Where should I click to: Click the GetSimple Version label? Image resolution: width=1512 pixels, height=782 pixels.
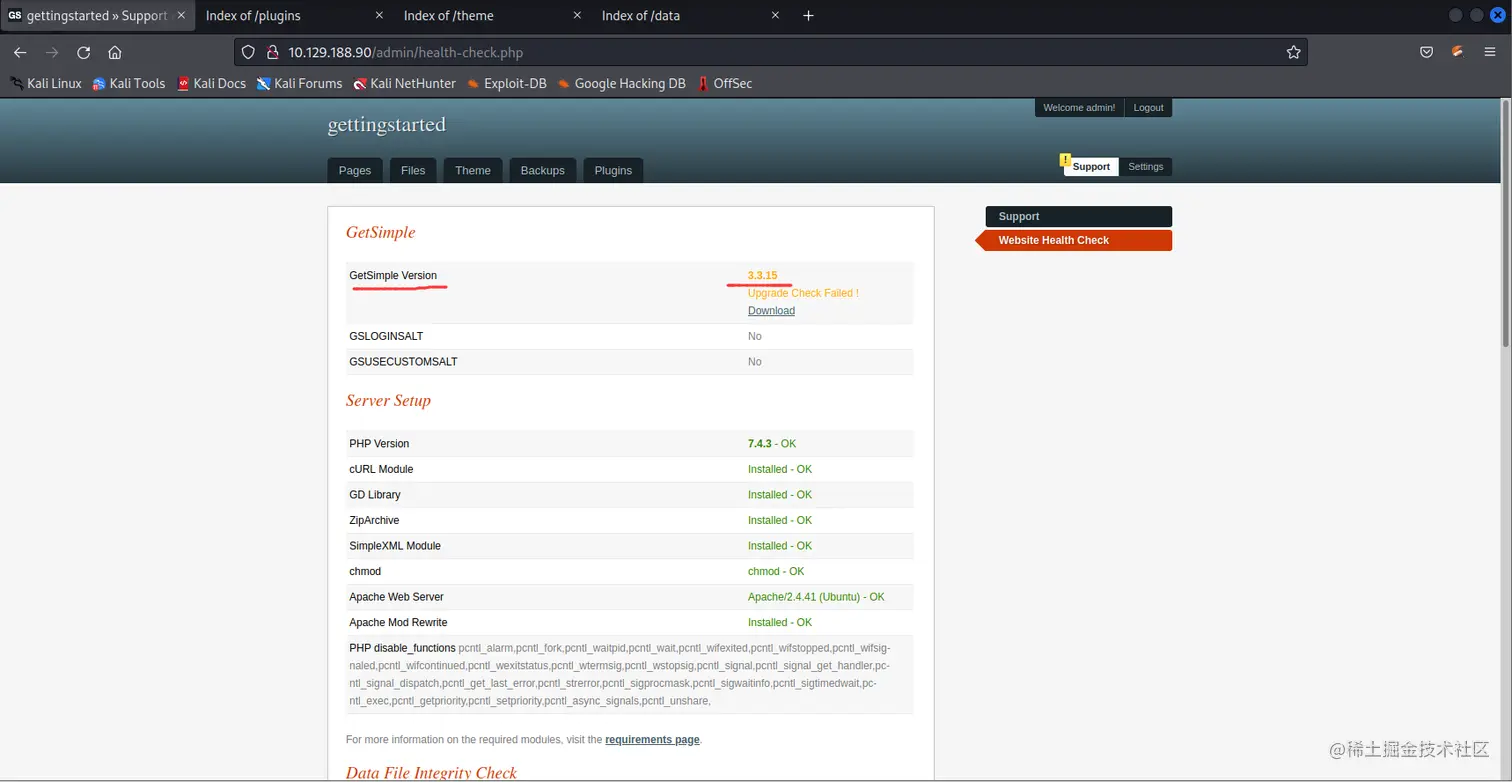point(393,276)
